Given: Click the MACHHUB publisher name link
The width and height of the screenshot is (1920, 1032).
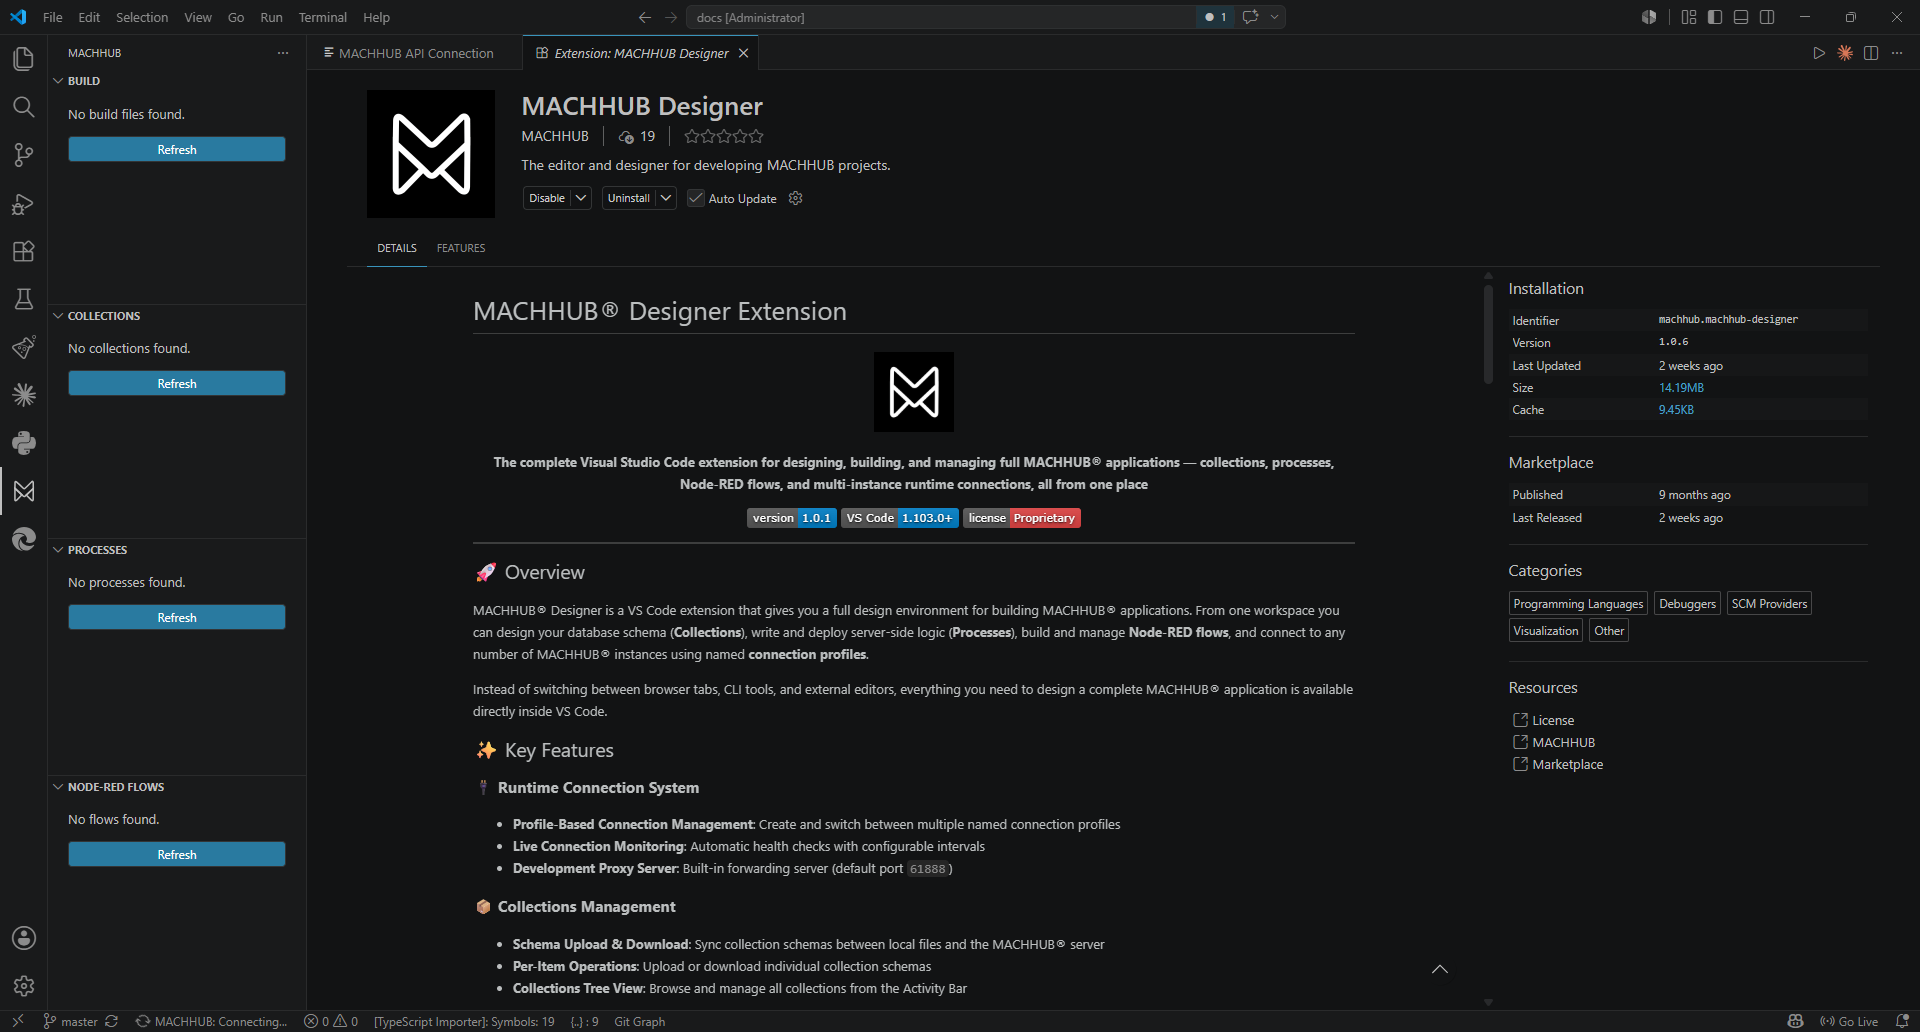Looking at the screenshot, I should coord(555,136).
